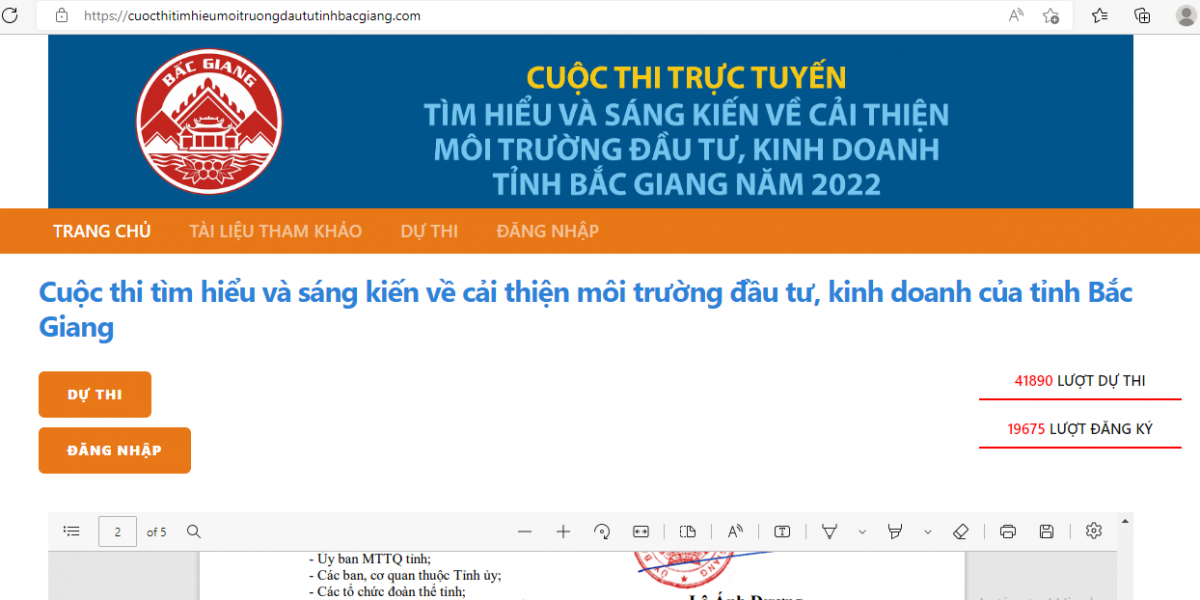Fit the PDF to width
This screenshot has height=600, width=1200.
[x=641, y=531]
